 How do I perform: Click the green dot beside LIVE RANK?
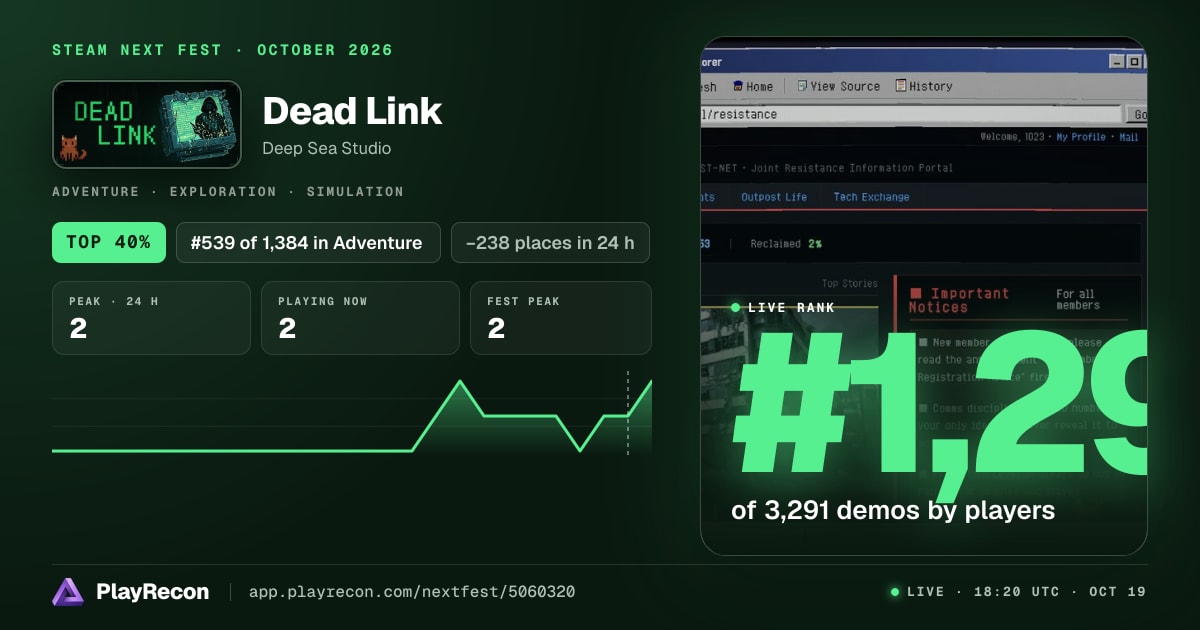click(x=736, y=308)
